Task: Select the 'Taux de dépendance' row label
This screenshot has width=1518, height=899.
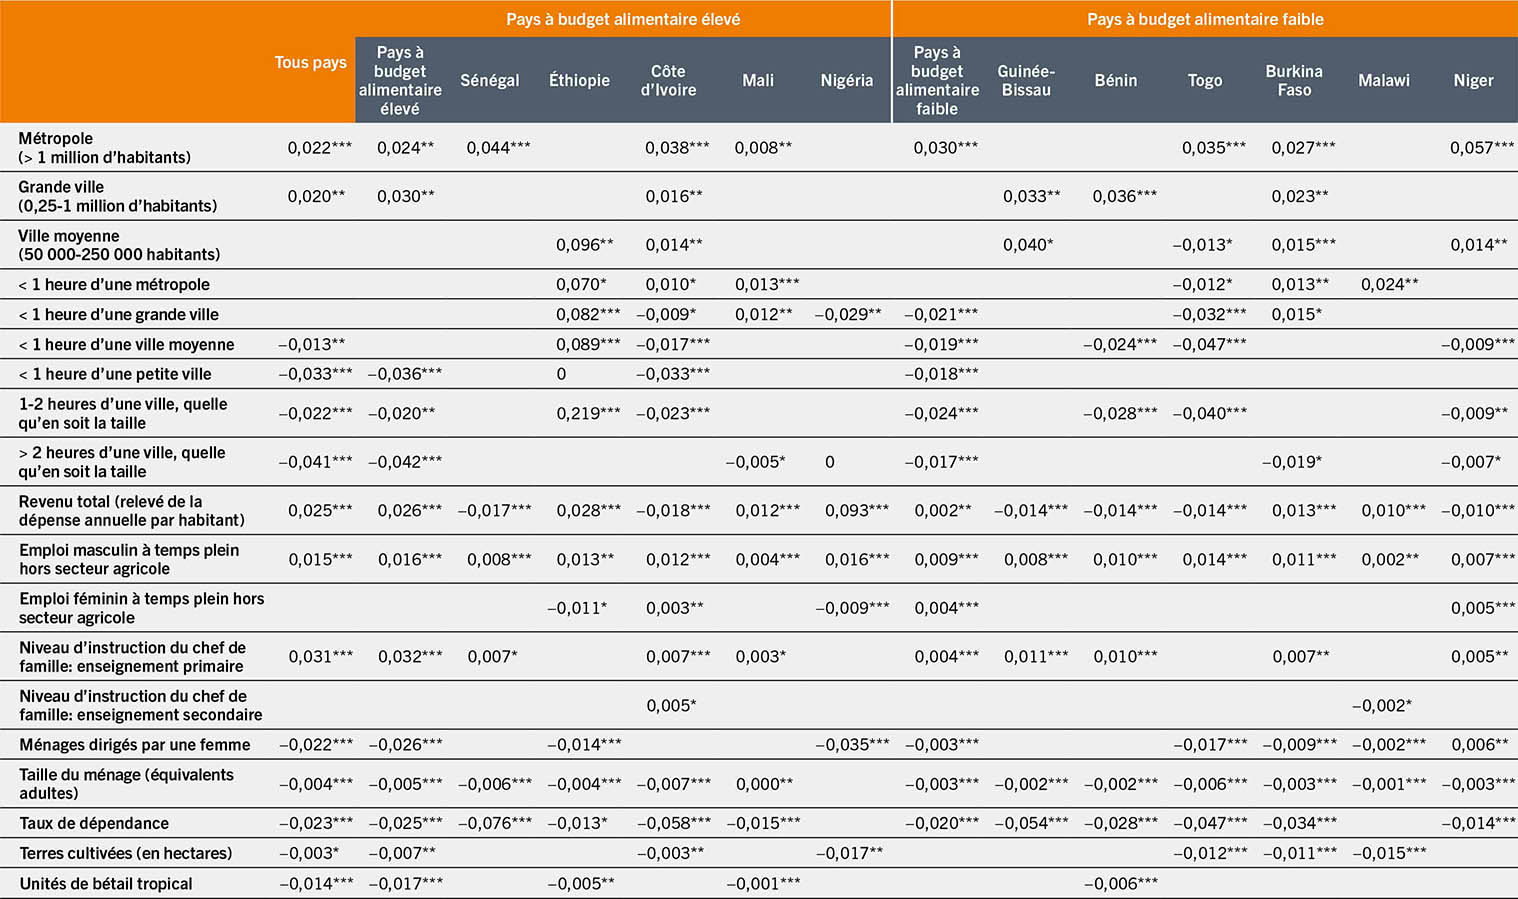Action: point(94,823)
